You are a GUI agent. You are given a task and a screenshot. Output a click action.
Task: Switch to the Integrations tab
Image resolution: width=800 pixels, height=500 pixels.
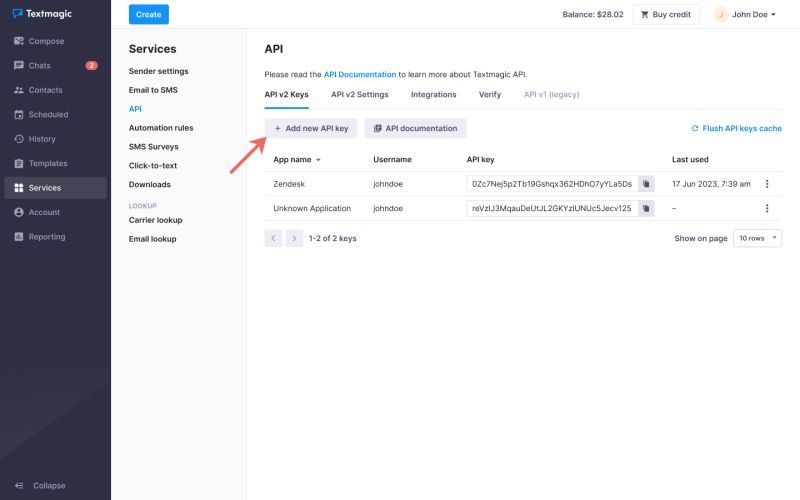coord(434,94)
